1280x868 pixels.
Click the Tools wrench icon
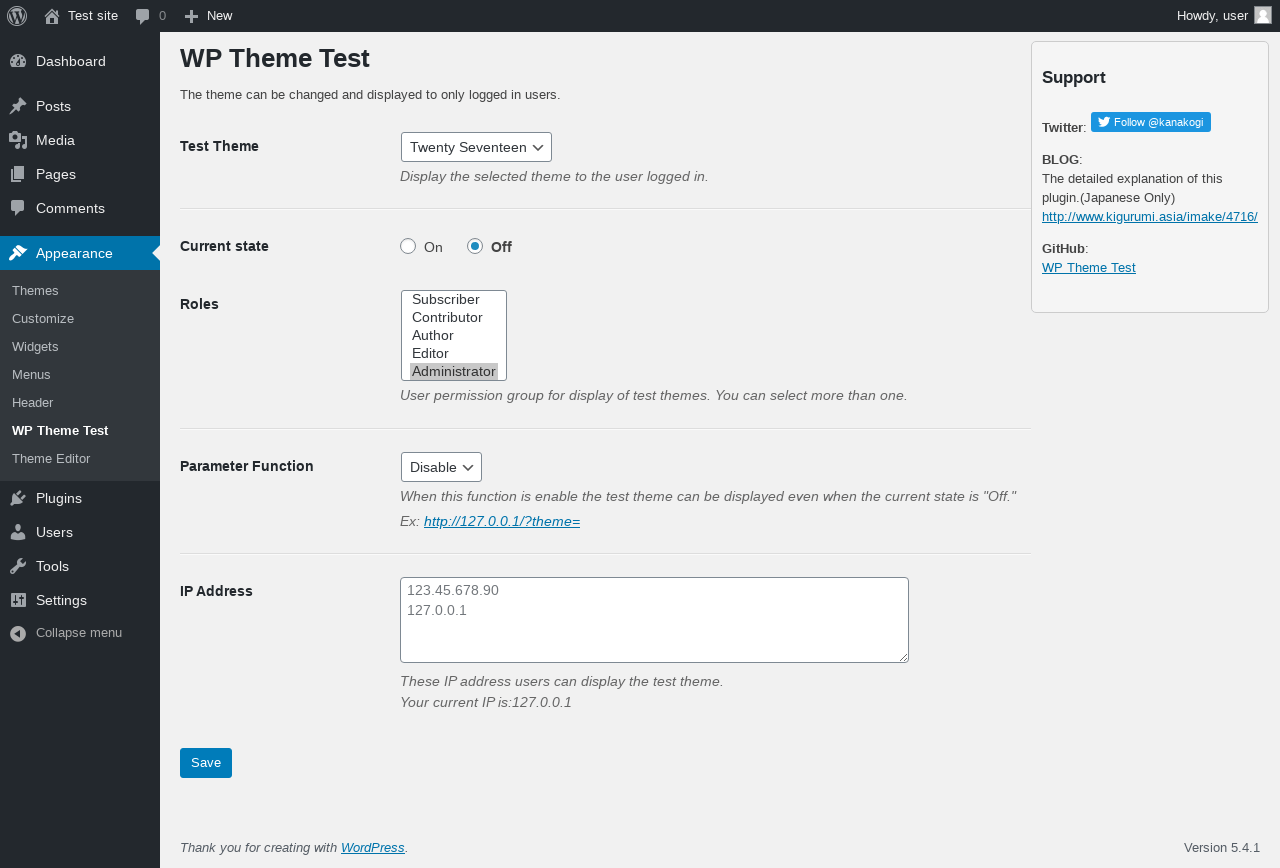pos(18,566)
